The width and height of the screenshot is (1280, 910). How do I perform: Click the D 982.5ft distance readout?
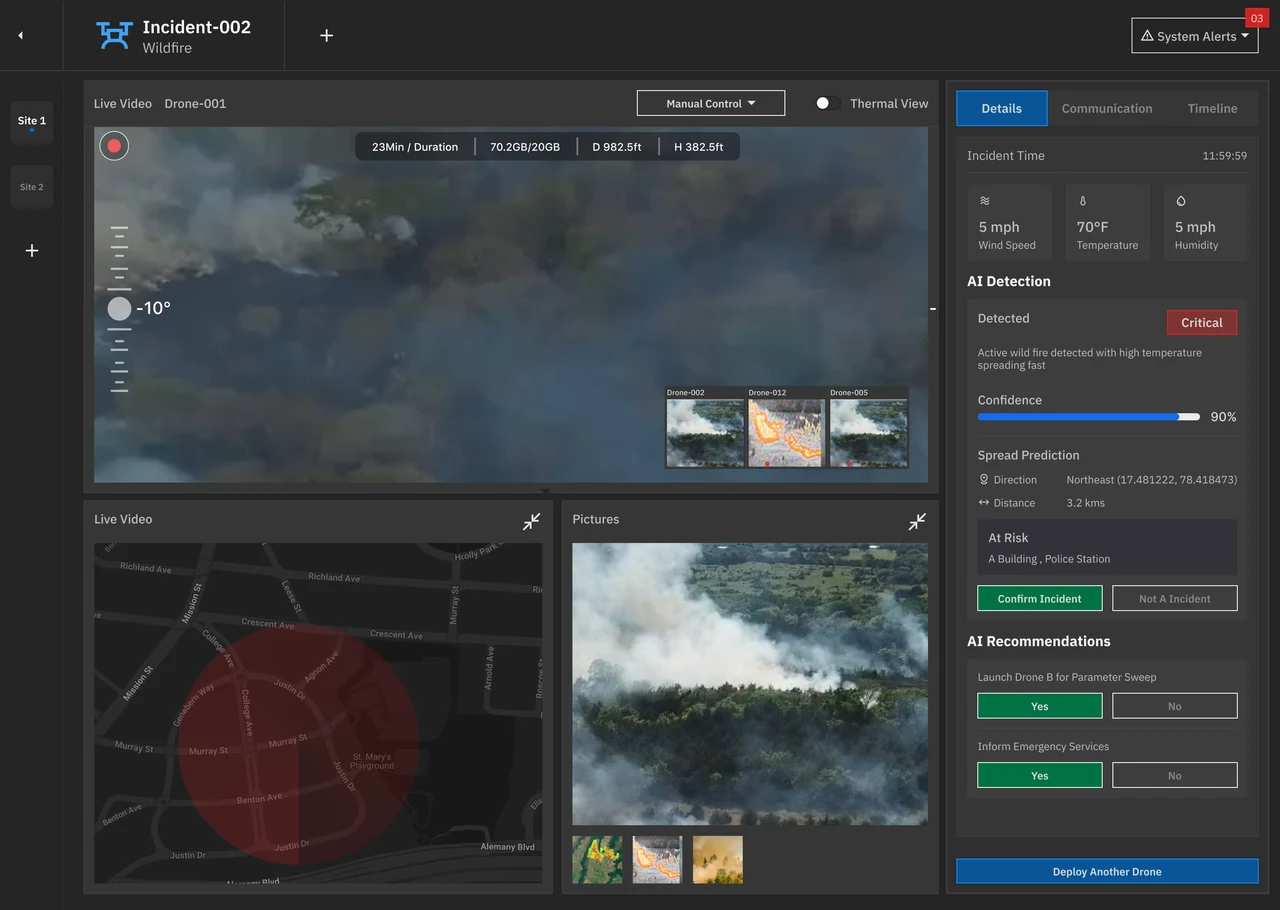[617, 147]
